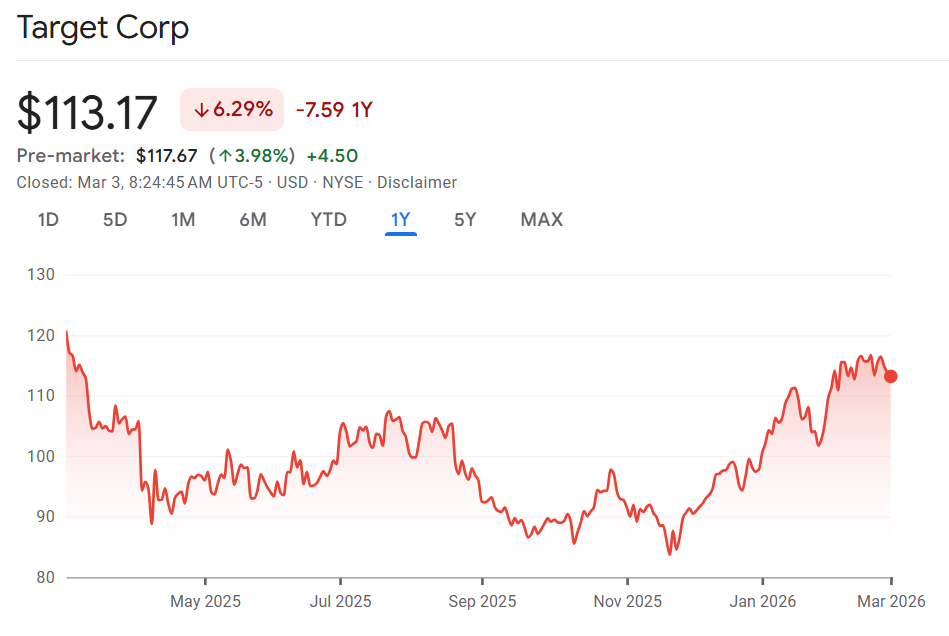Open the Disclaimer link
This screenshot has width=949, height=636.
tap(417, 182)
